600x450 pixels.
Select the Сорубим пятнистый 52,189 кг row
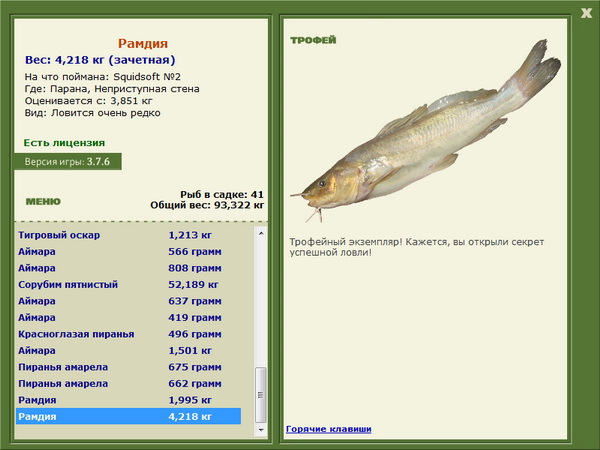[x=129, y=284]
